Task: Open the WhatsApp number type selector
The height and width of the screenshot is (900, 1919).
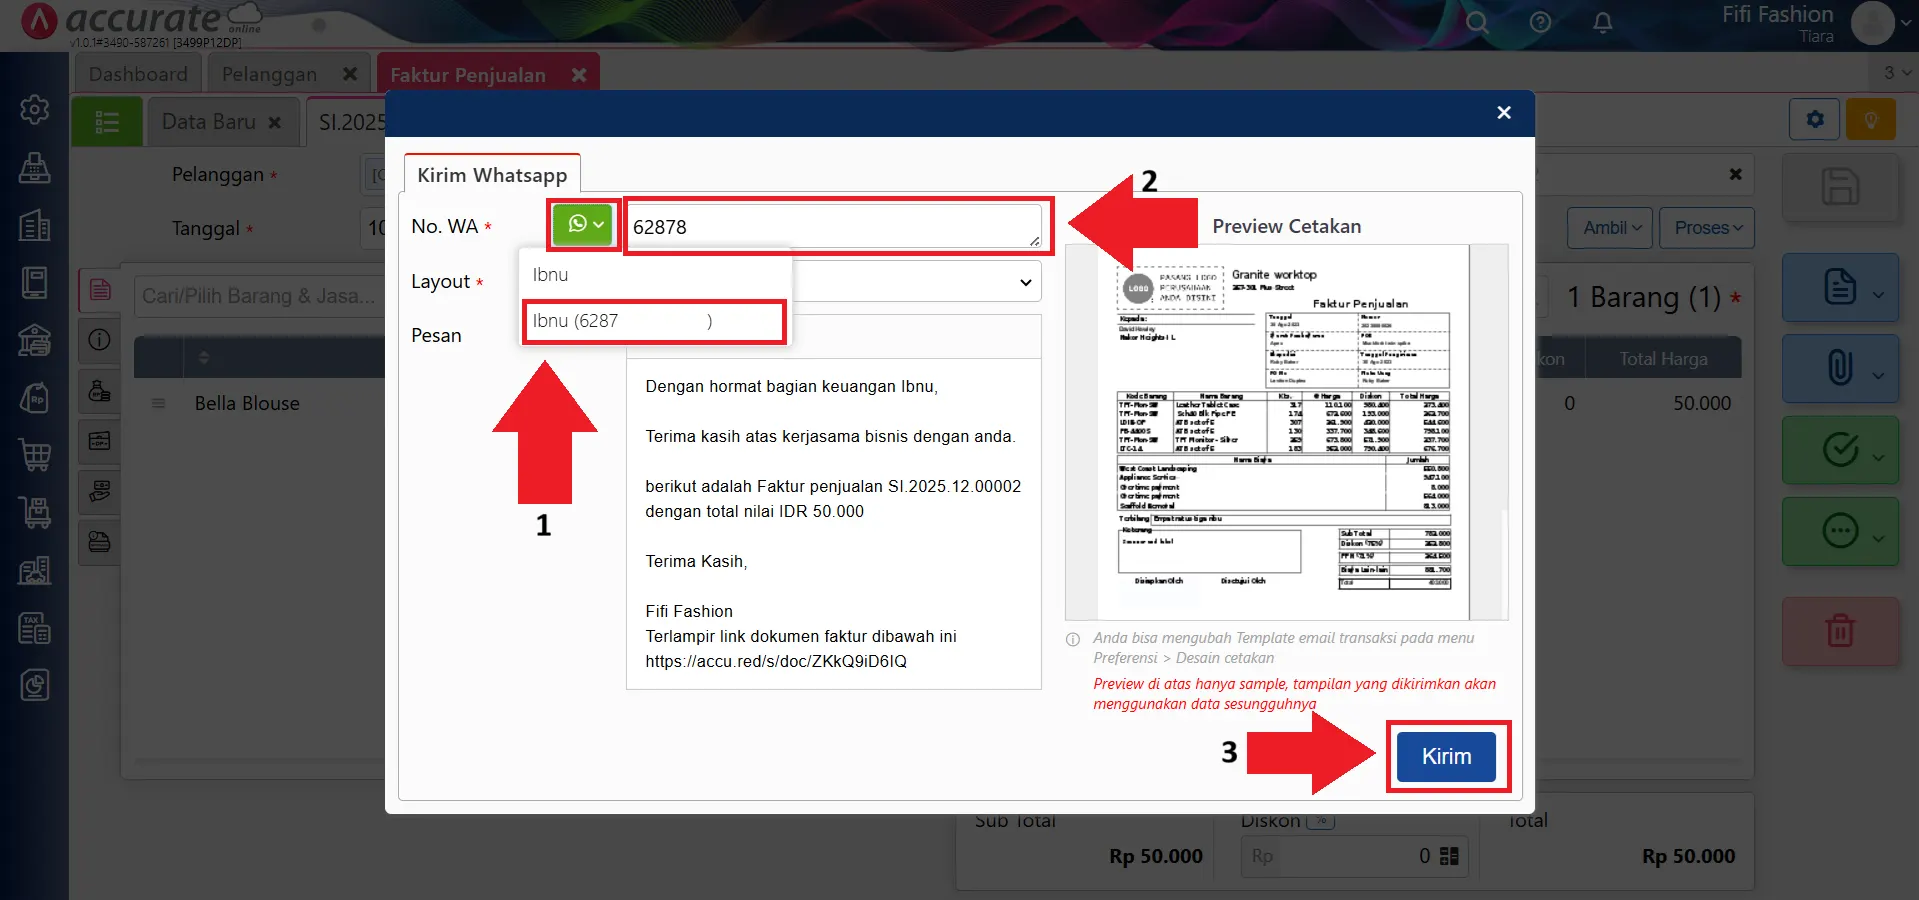Action: pyautogui.click(x=583, y=225)
